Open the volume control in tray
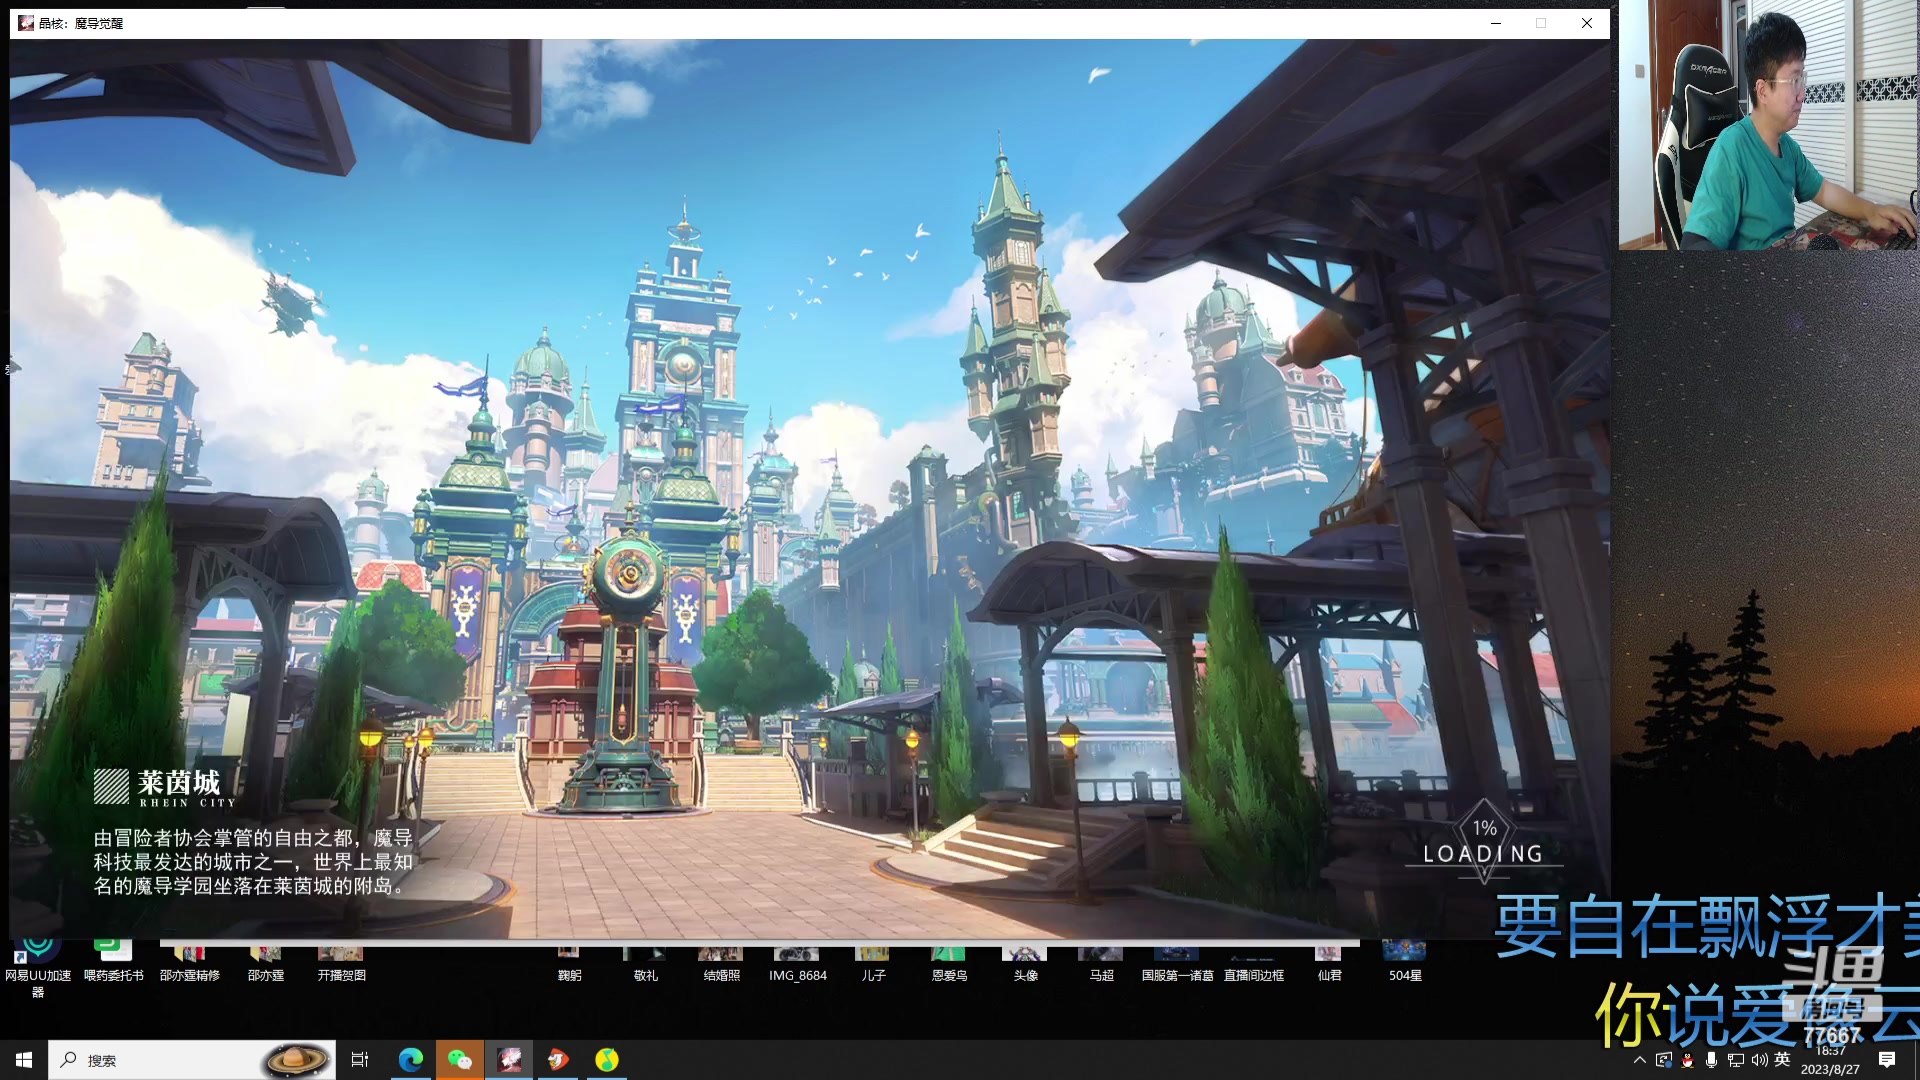This screenshot has height=1080, width=1920. [x=1759, y=1060]
